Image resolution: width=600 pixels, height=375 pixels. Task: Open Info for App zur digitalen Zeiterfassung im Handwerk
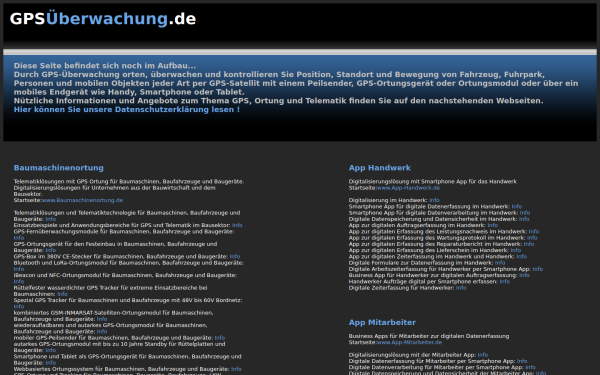(522, 257)
